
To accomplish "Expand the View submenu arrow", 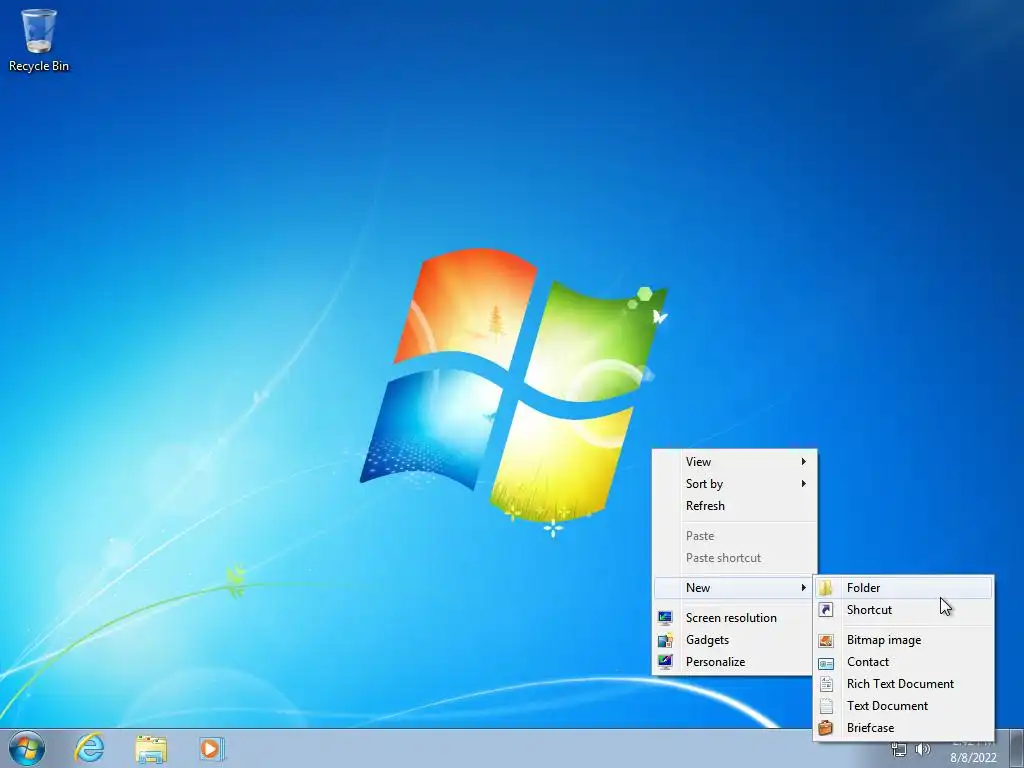I will pyautogui.click(x=804, y=462).
